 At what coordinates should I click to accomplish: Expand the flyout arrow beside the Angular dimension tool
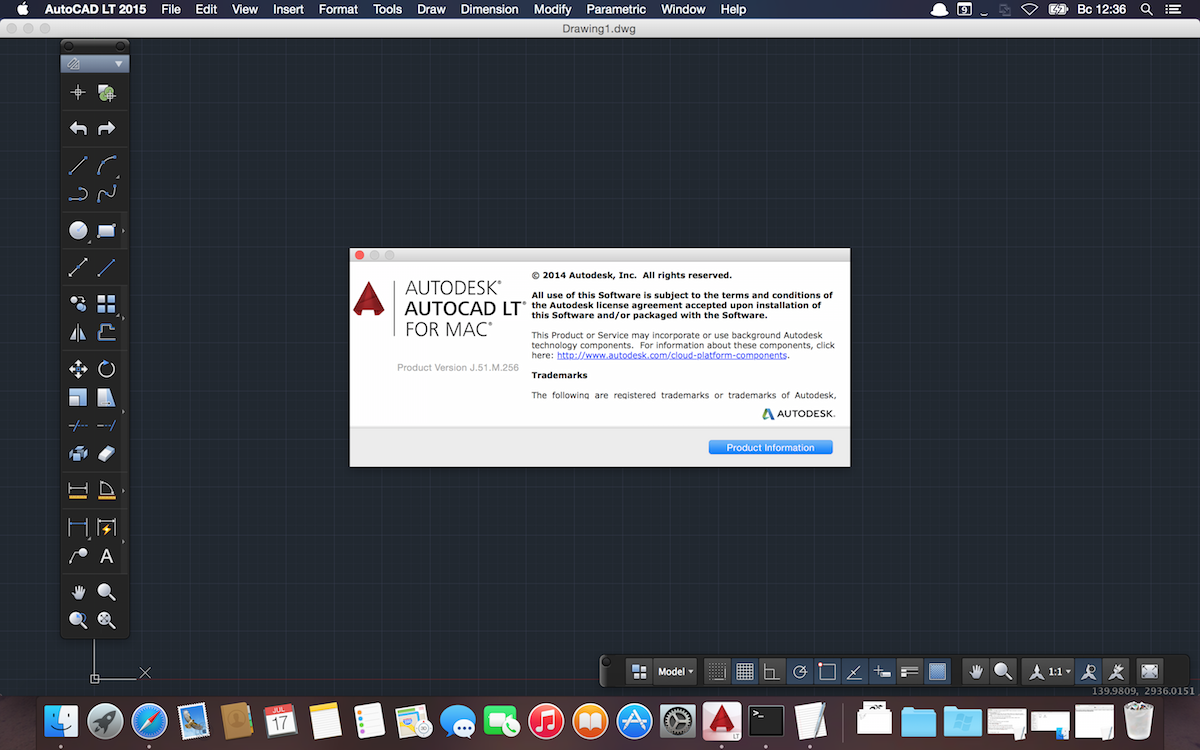pyautogui.click(x=124, y=491)
